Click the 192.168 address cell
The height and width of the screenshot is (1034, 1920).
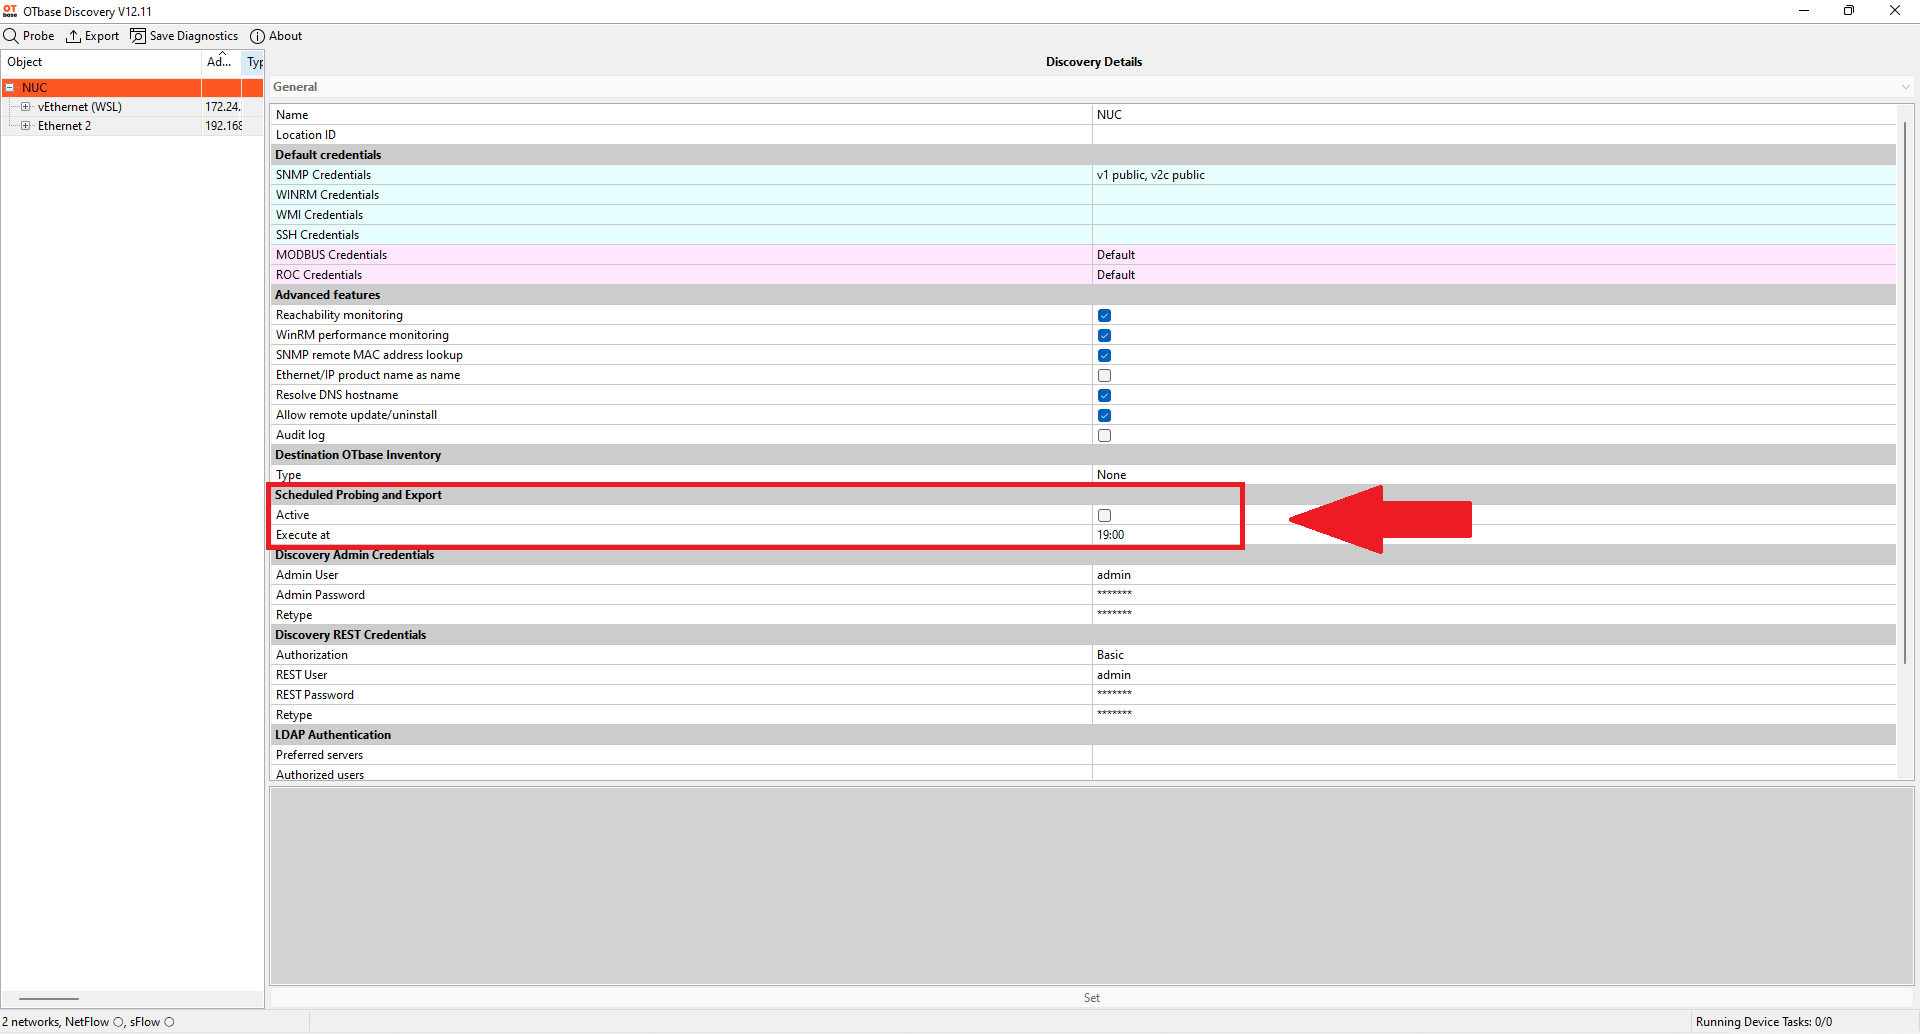pyautogui.click(x=223, y=126)
